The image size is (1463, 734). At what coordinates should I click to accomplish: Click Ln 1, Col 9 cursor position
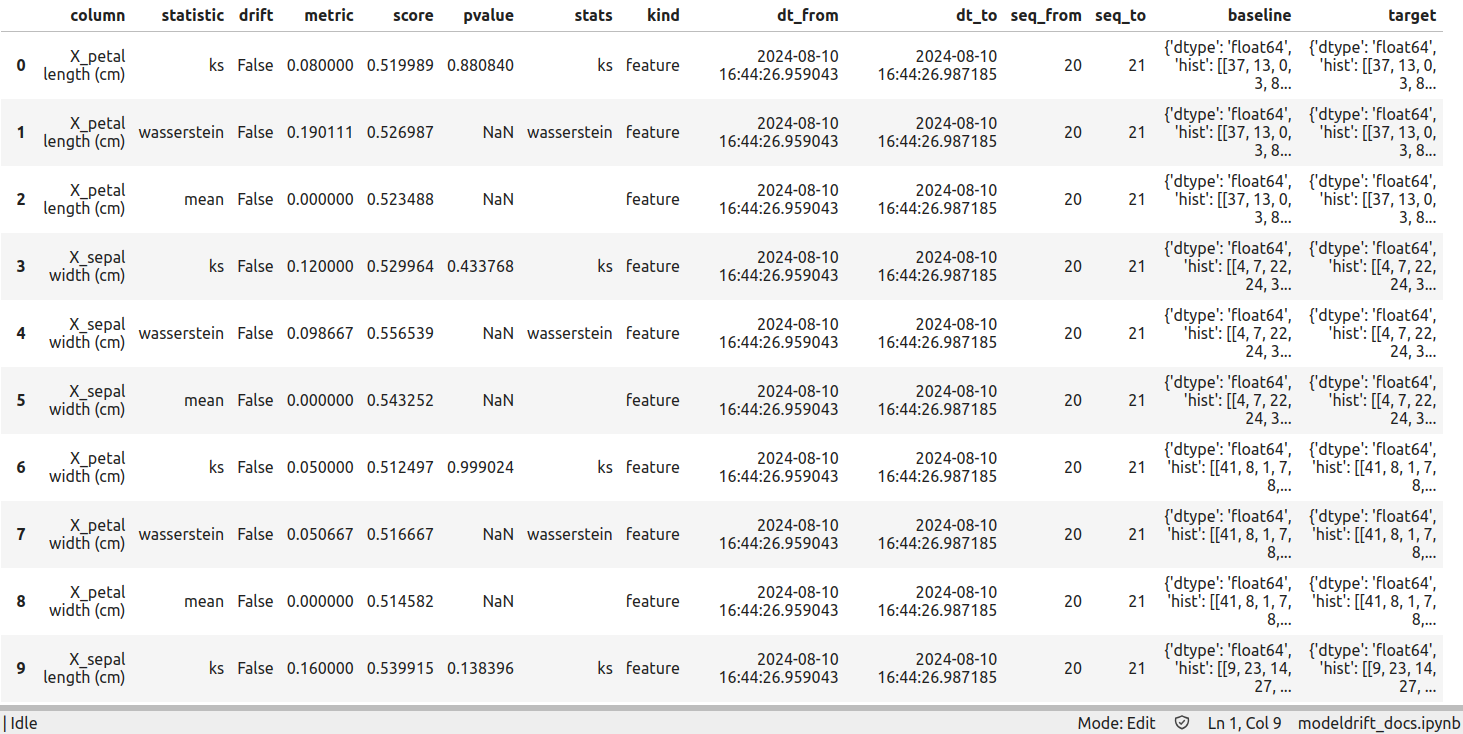click(1244, 723)
